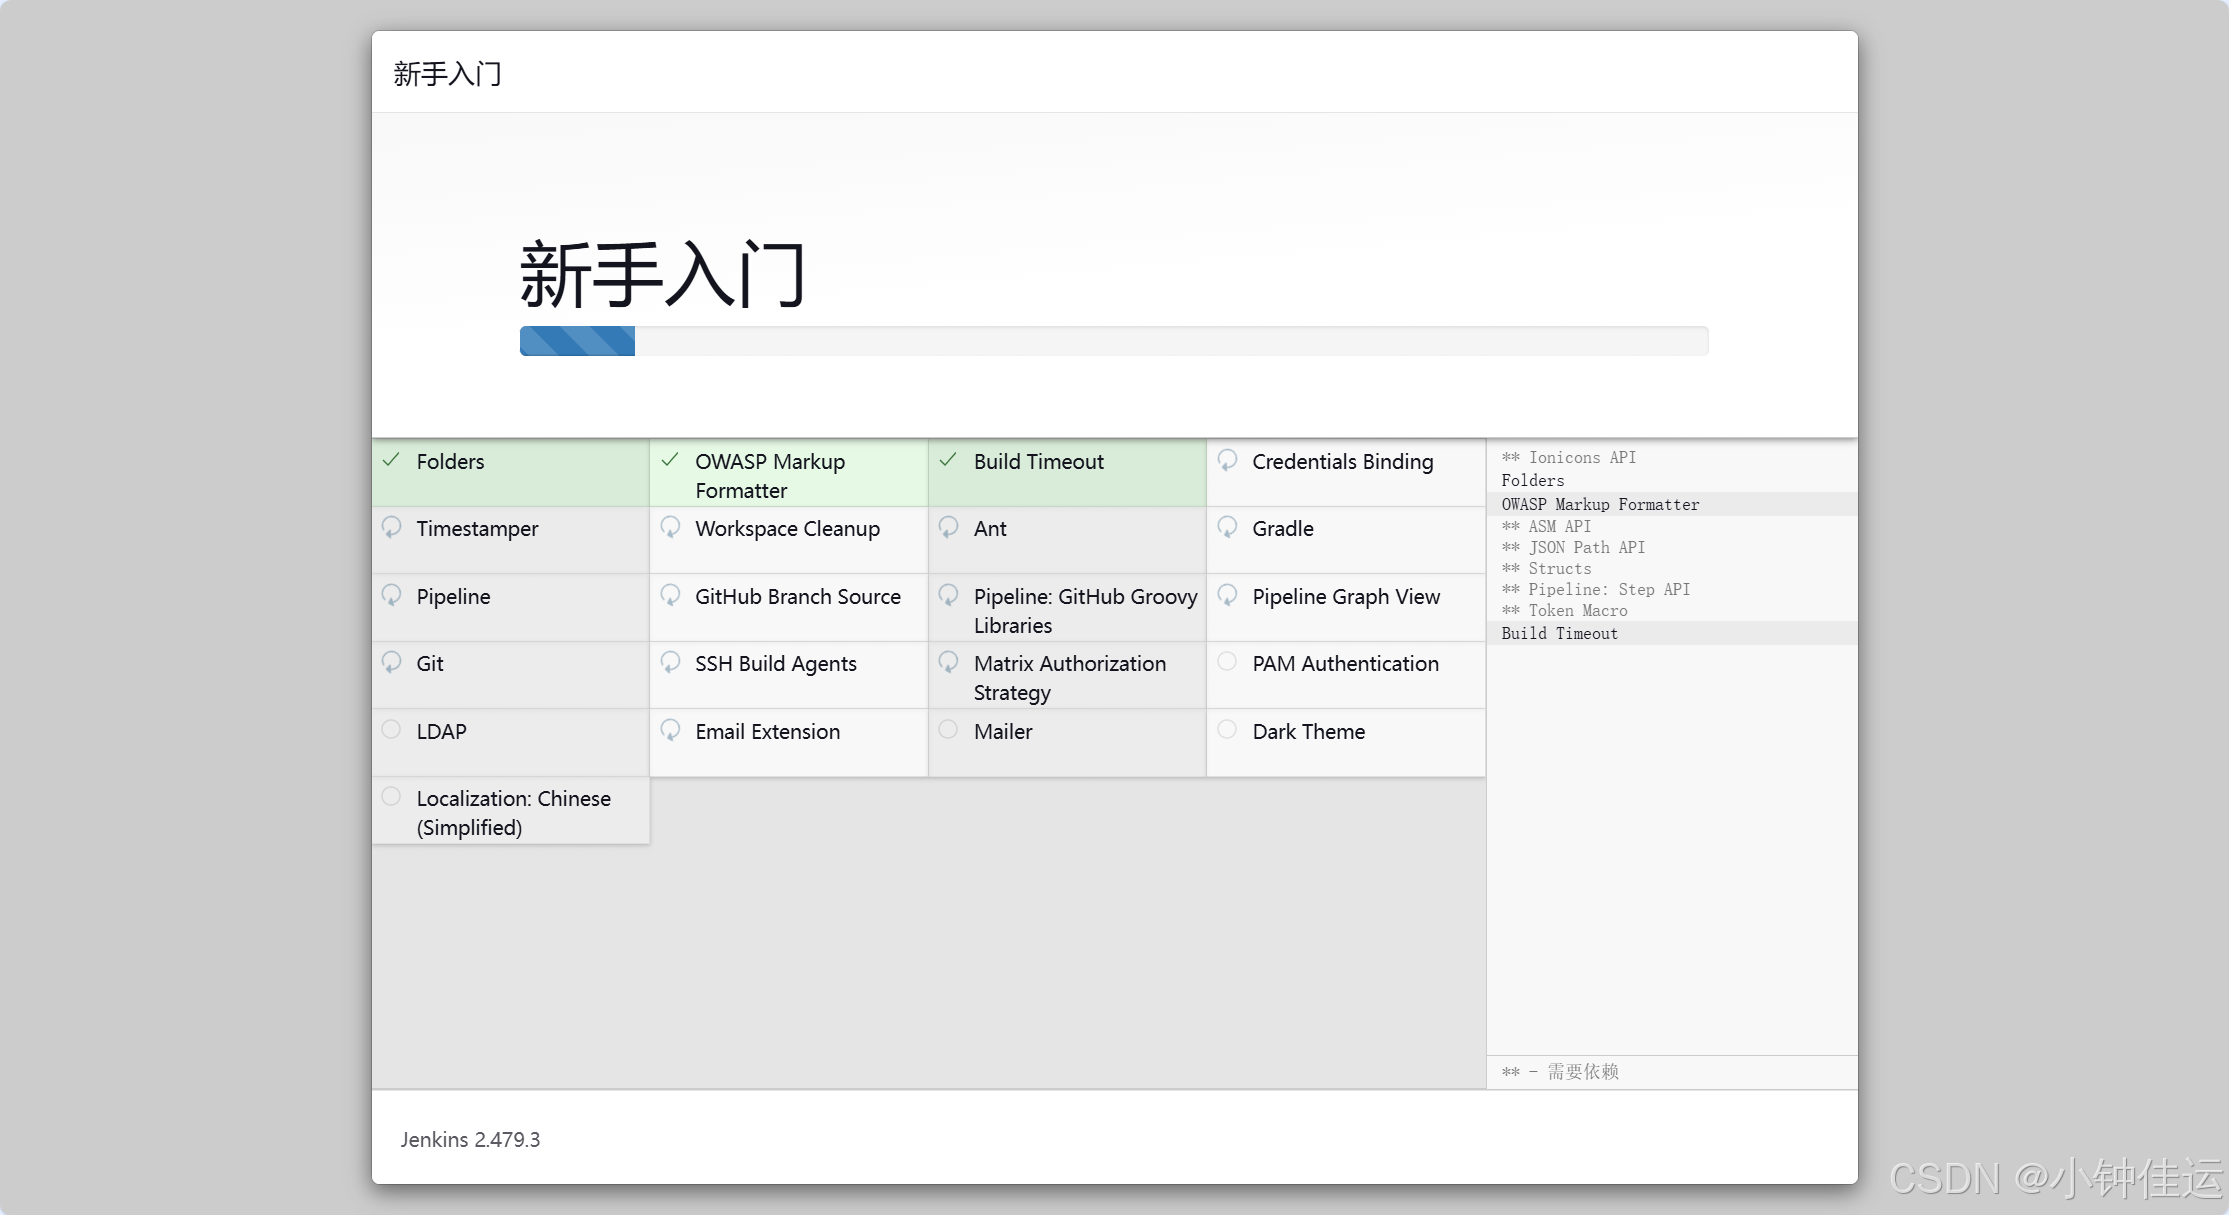Select the OWASP Markup Formatter plugin label

[770, 476]
